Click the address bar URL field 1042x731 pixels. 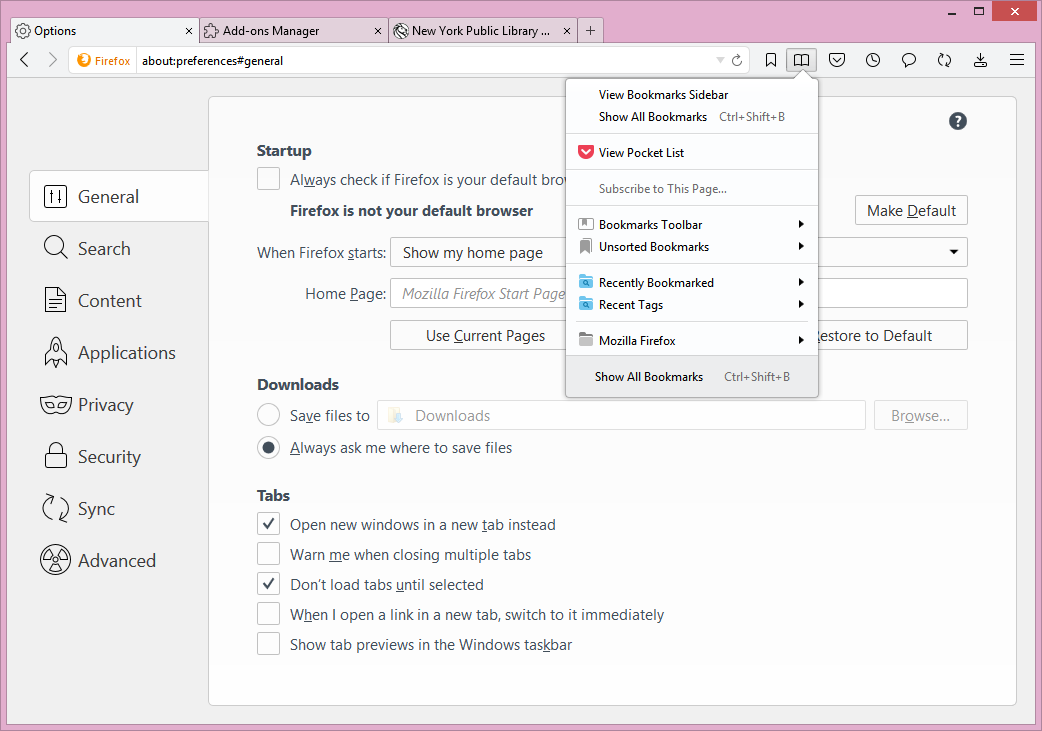coord(425,60)
